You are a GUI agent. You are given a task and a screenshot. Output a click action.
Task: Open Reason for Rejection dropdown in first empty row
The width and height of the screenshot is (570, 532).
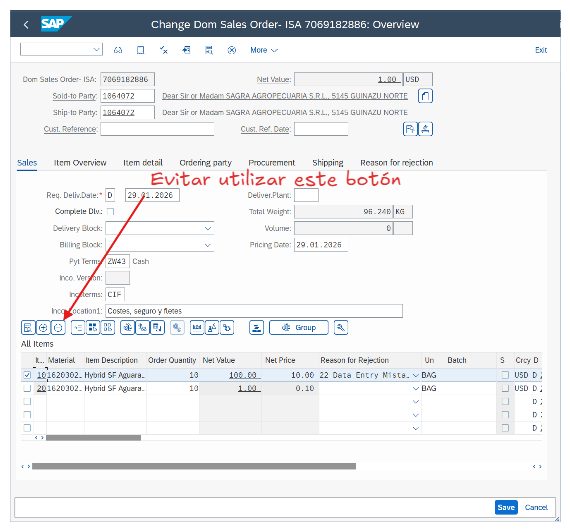point(416,402)
